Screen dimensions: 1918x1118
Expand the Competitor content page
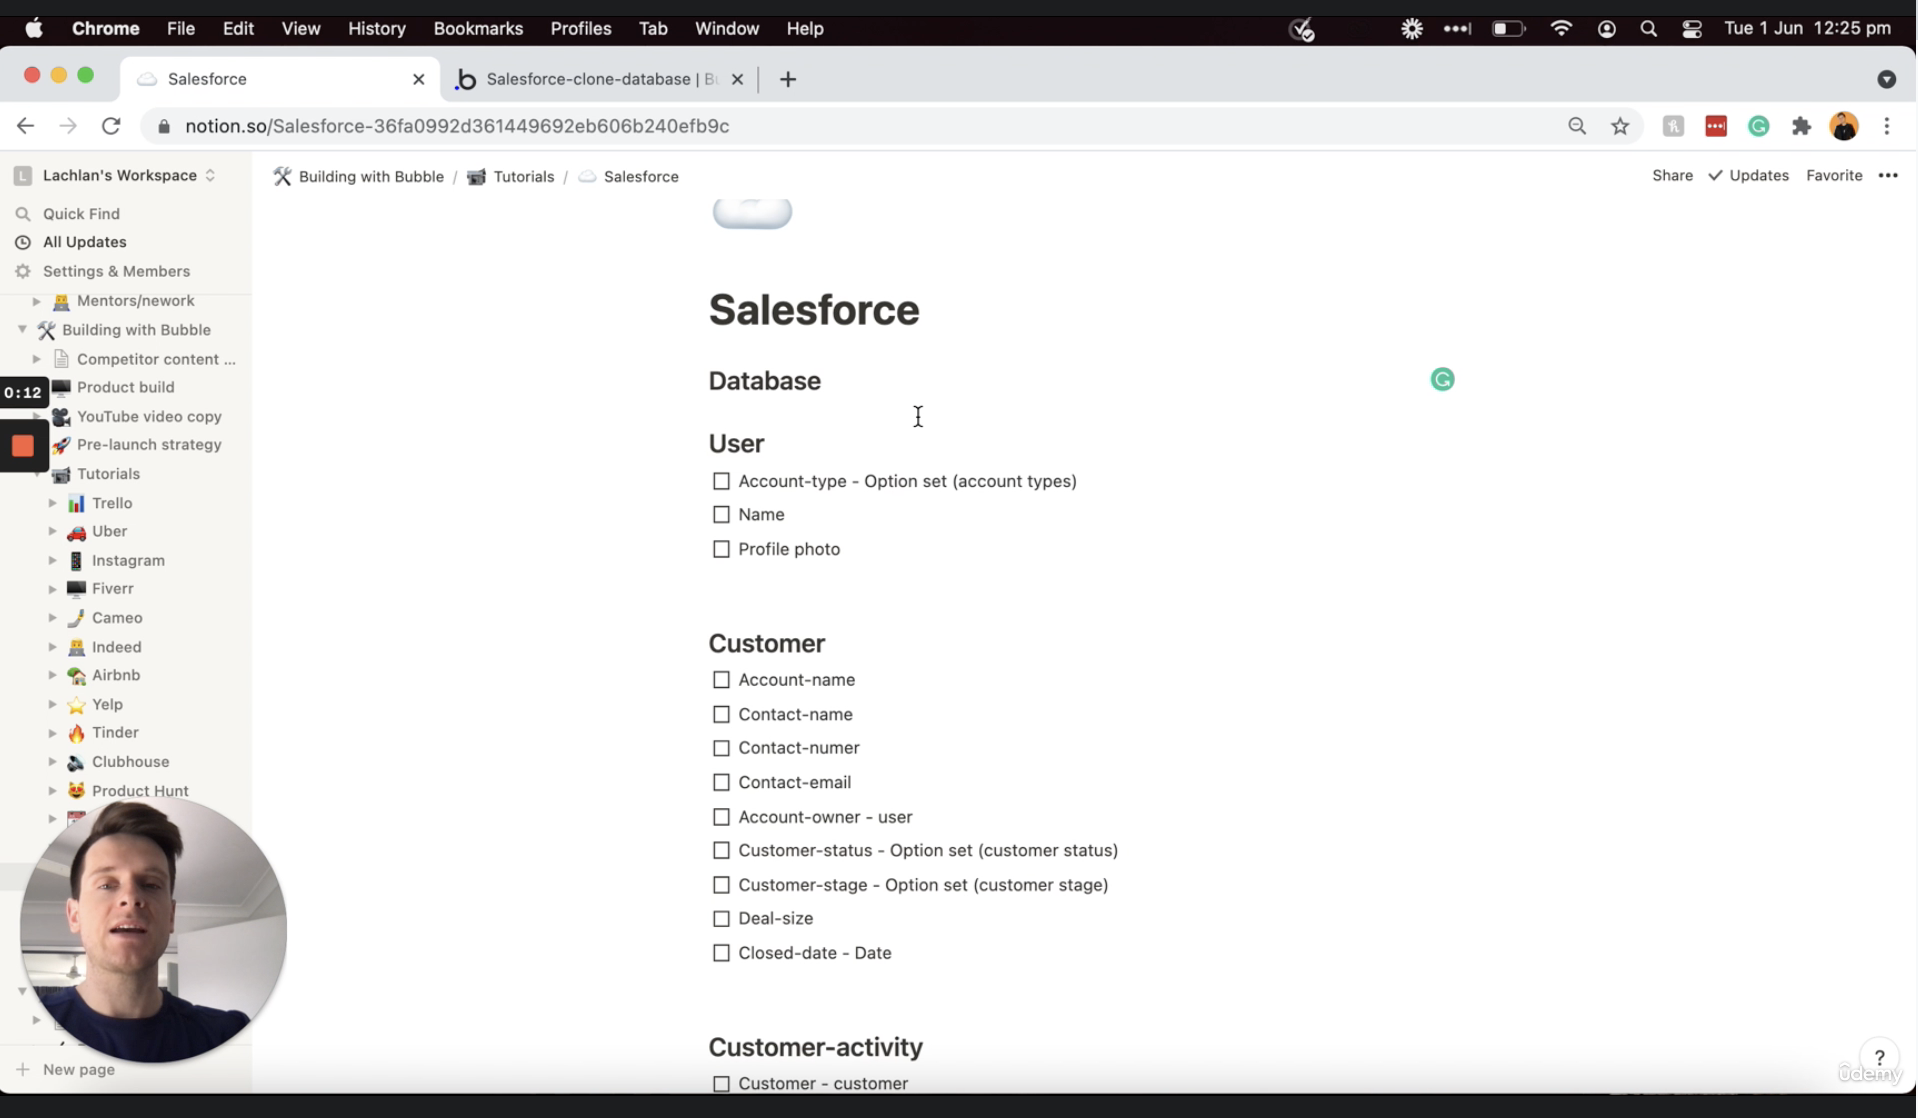click(x=37, y=359)
